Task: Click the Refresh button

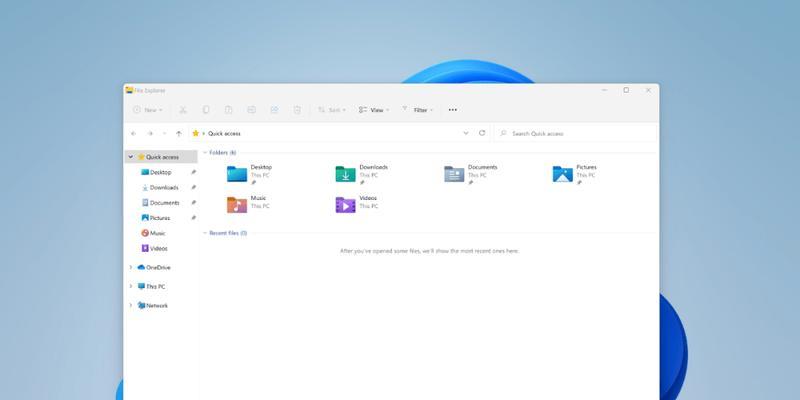Action: [x=482, y=133]
